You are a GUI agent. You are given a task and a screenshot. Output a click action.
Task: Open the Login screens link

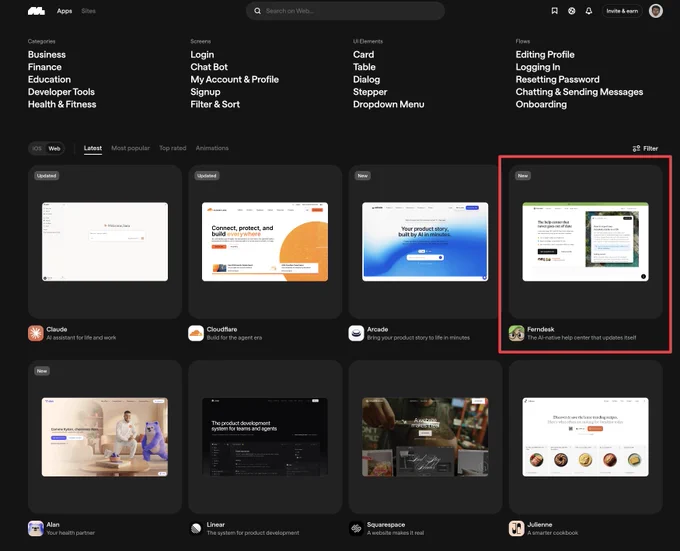click(202, 55)
